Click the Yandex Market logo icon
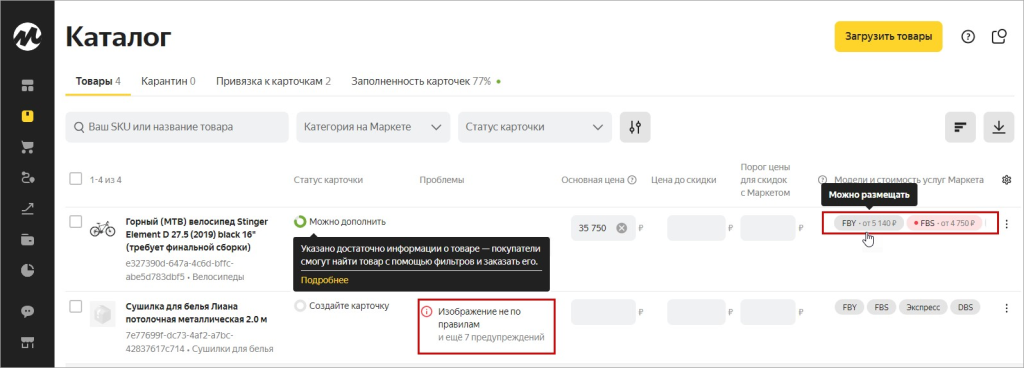The width and height of the screenshot is (1024, 368). [27, 37]
